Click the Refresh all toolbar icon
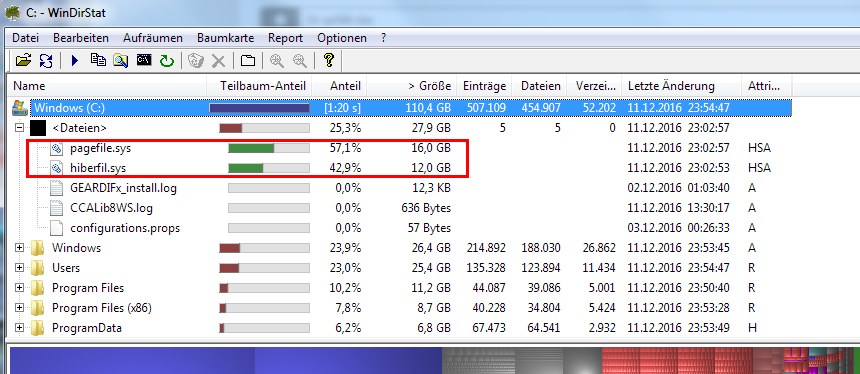 point(46,60)
